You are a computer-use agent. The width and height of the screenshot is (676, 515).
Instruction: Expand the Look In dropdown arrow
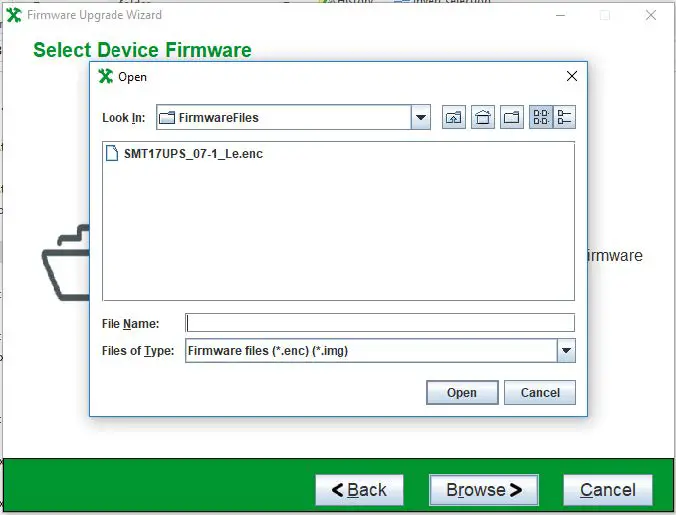point(420,117)
